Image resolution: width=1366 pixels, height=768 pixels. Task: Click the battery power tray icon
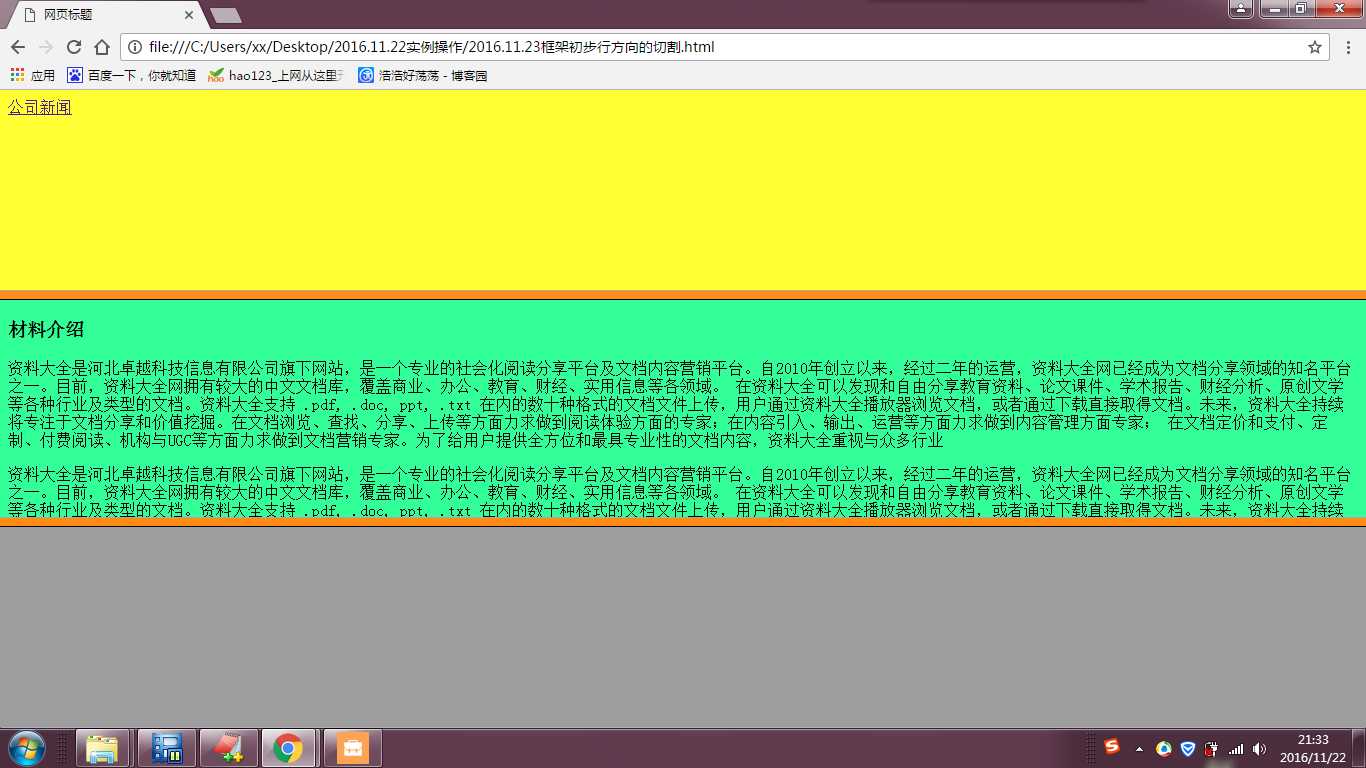coord(1212,748)
